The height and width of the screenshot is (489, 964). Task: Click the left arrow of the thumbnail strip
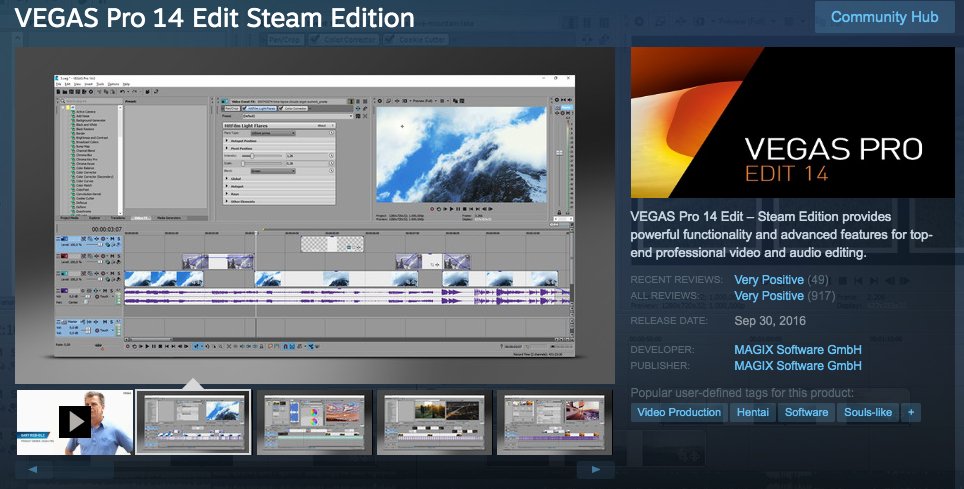click(x=32, y=469)
